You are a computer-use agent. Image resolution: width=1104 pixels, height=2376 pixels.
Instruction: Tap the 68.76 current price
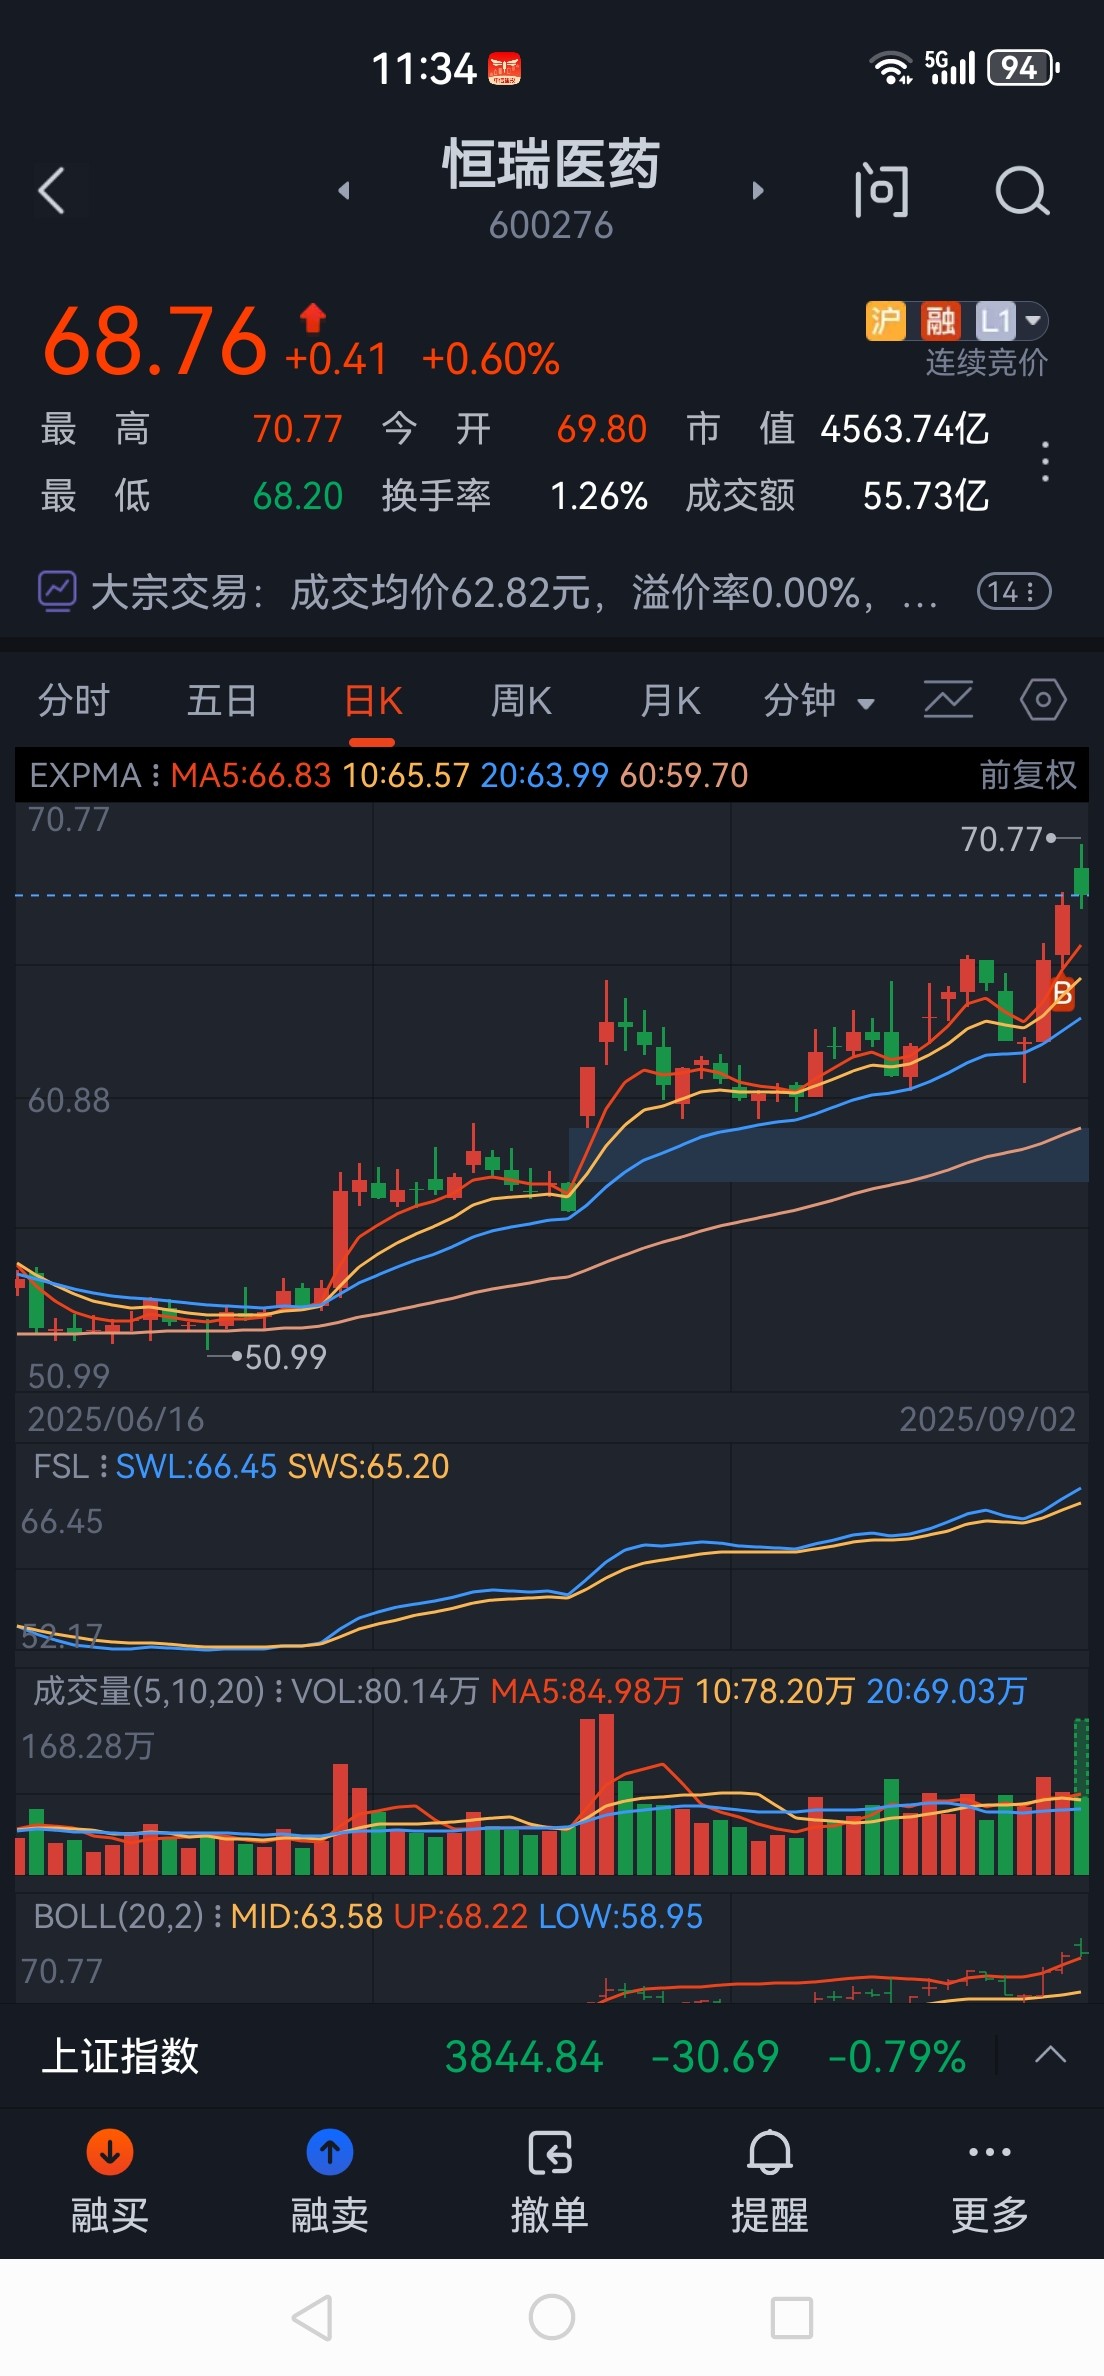155,342
